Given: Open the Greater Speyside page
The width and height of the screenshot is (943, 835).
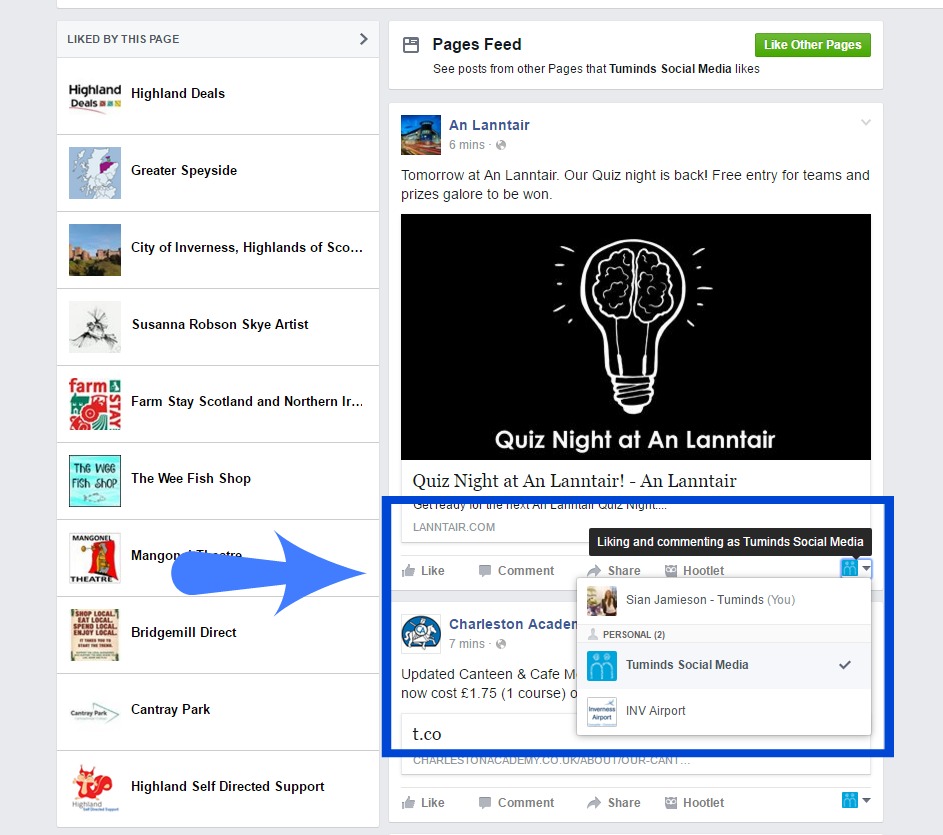Looking at the screenshot, I should tap(184, 171).
